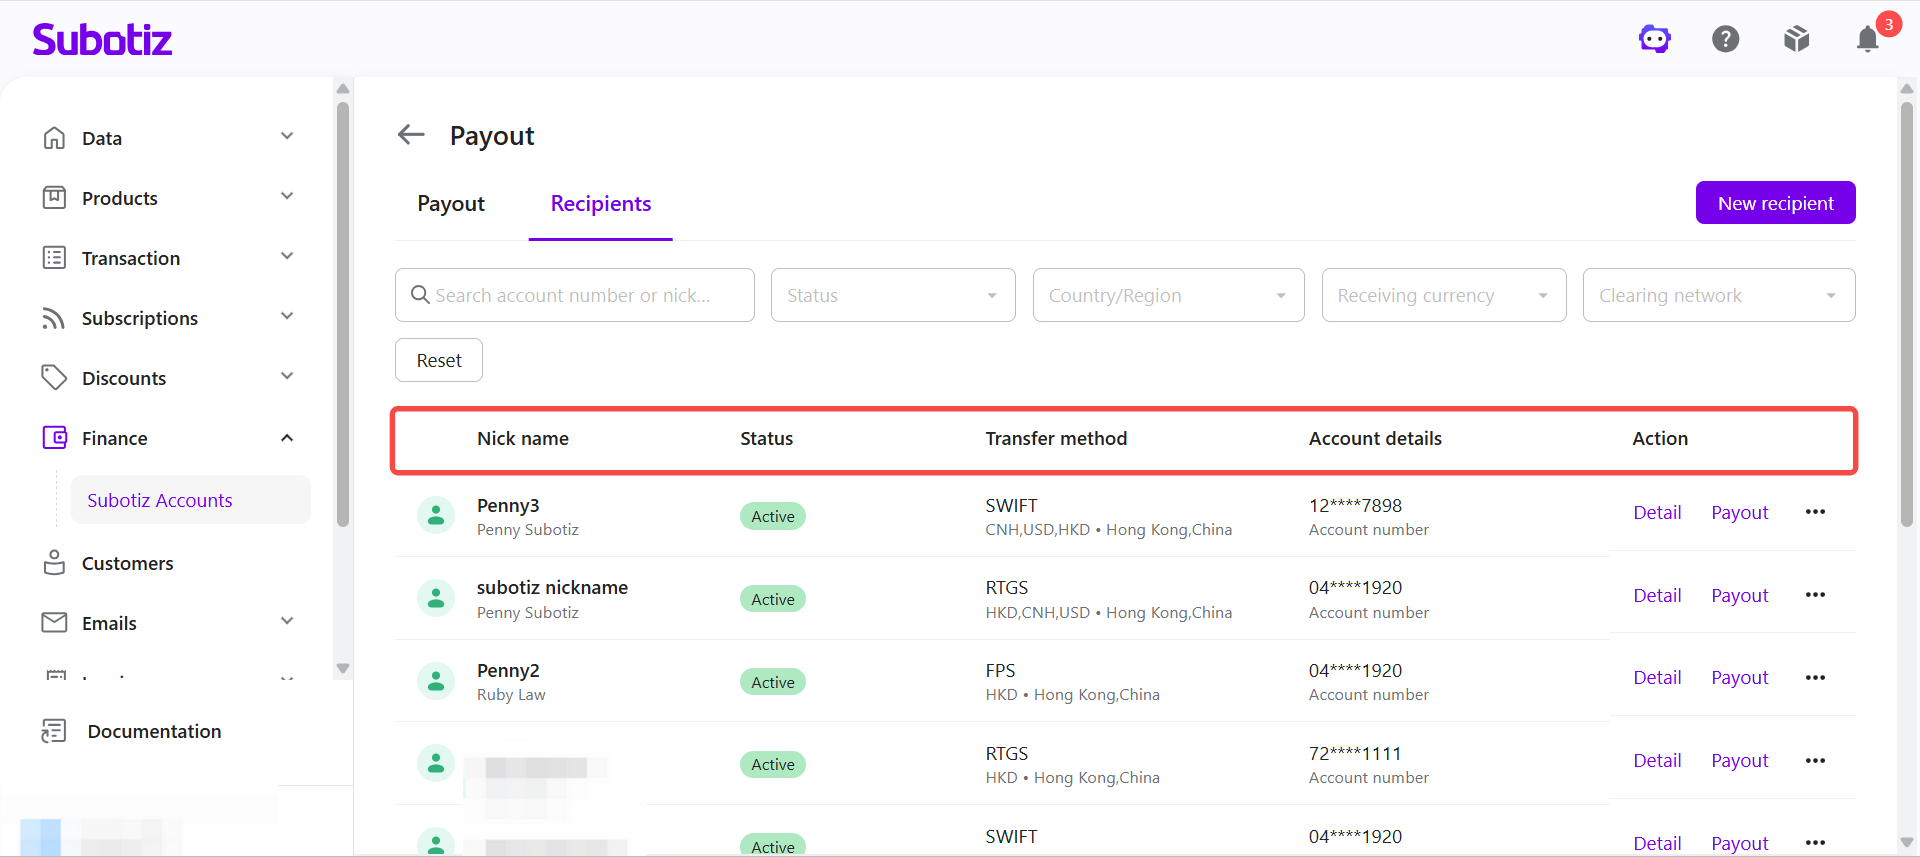The height and width of the screenshot is (857, 1920).
Task: Click the New recipient button
Action: pos(1776,203)
